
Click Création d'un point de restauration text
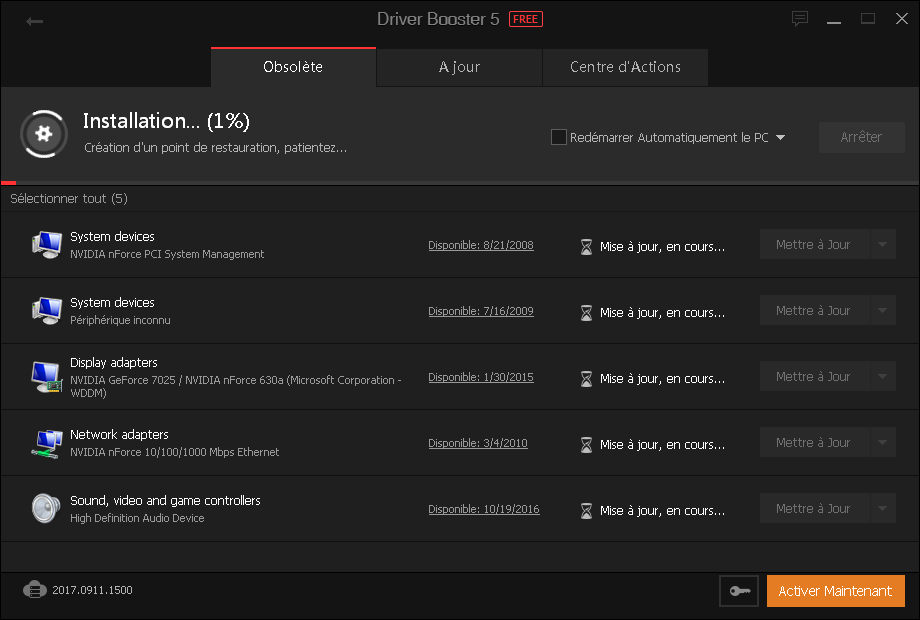[215, 148]
